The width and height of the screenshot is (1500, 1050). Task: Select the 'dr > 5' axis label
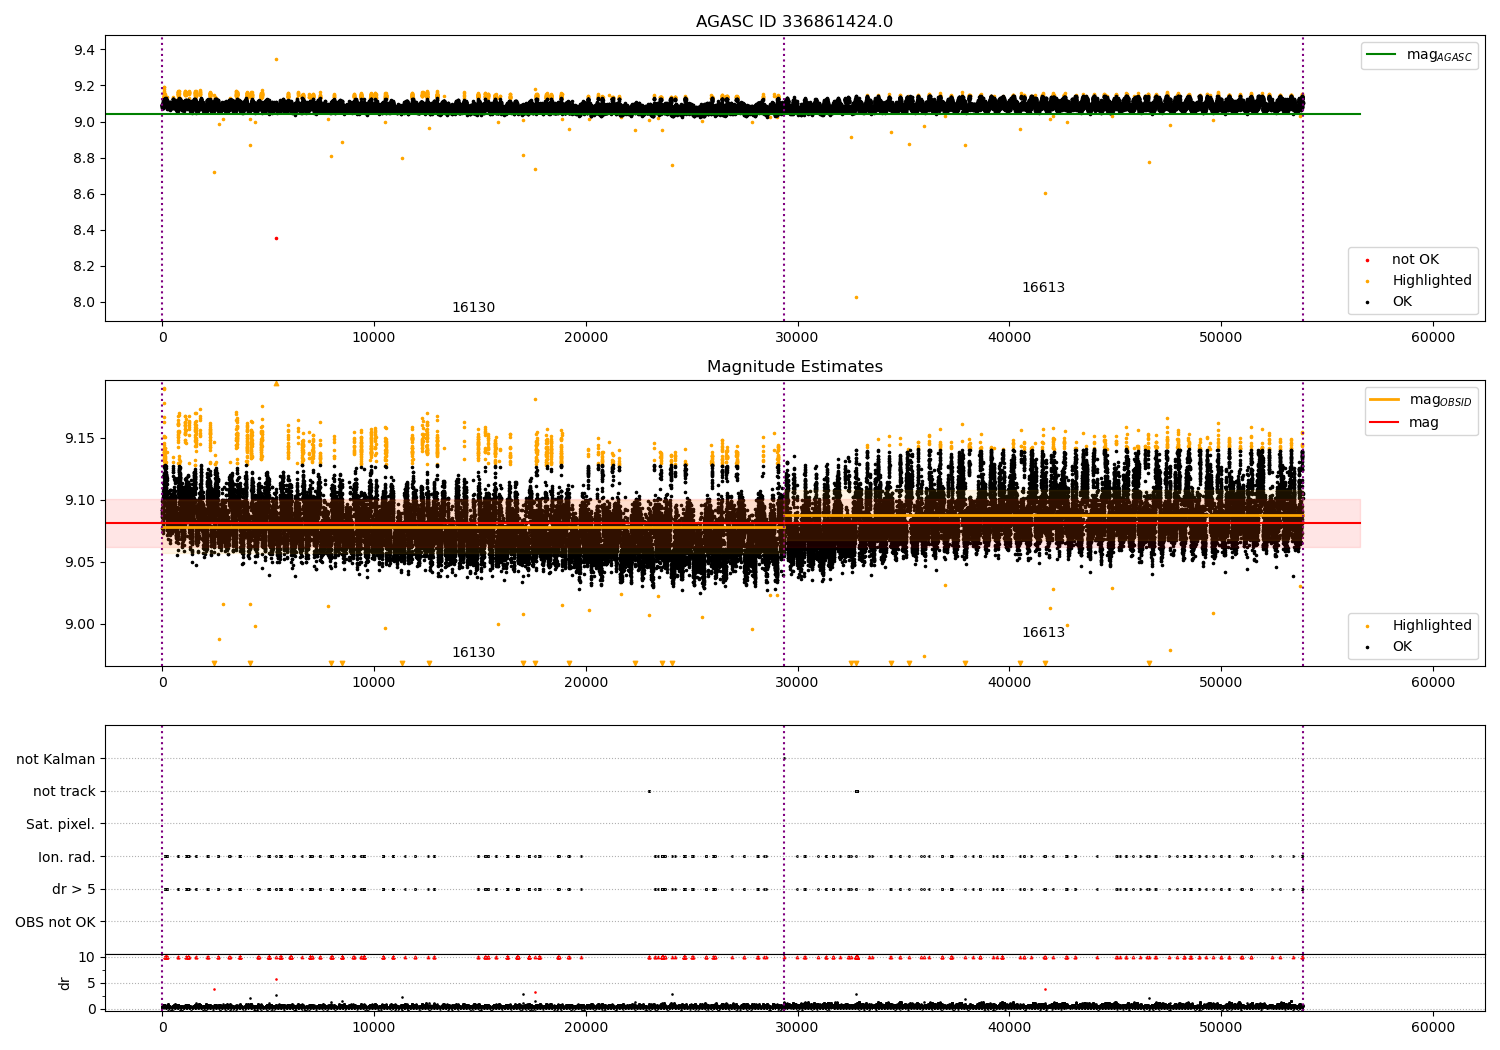(x=73, y=890)
